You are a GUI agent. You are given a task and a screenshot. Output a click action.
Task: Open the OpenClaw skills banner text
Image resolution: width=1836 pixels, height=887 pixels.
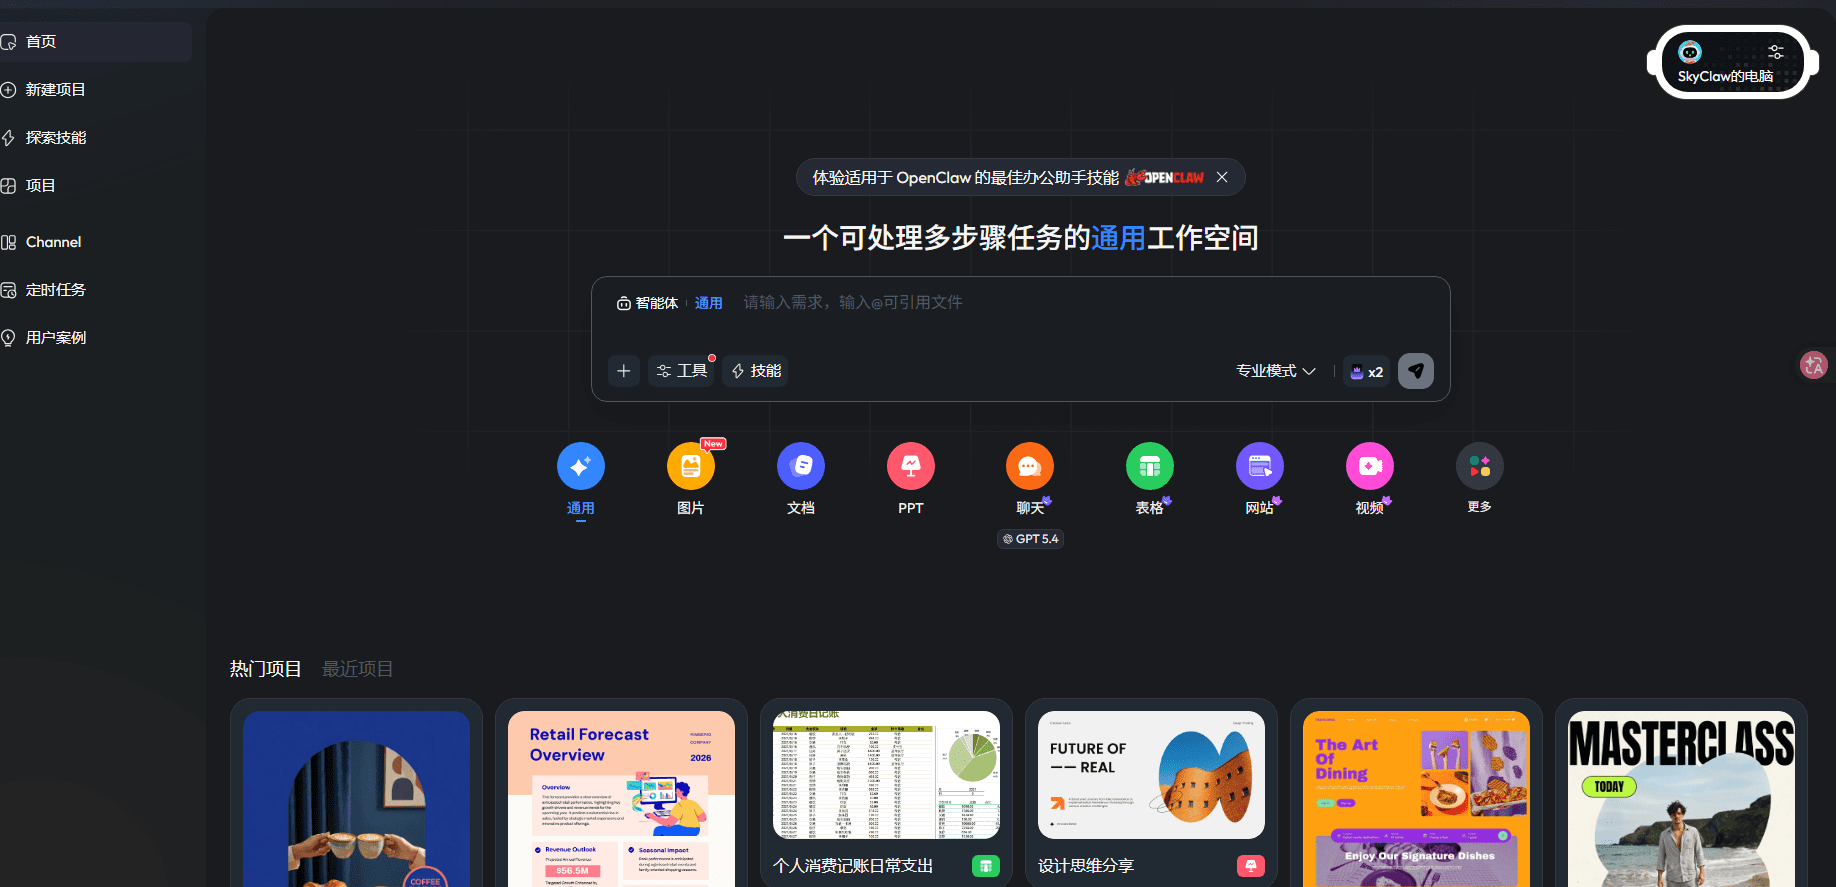coord(966,177)
